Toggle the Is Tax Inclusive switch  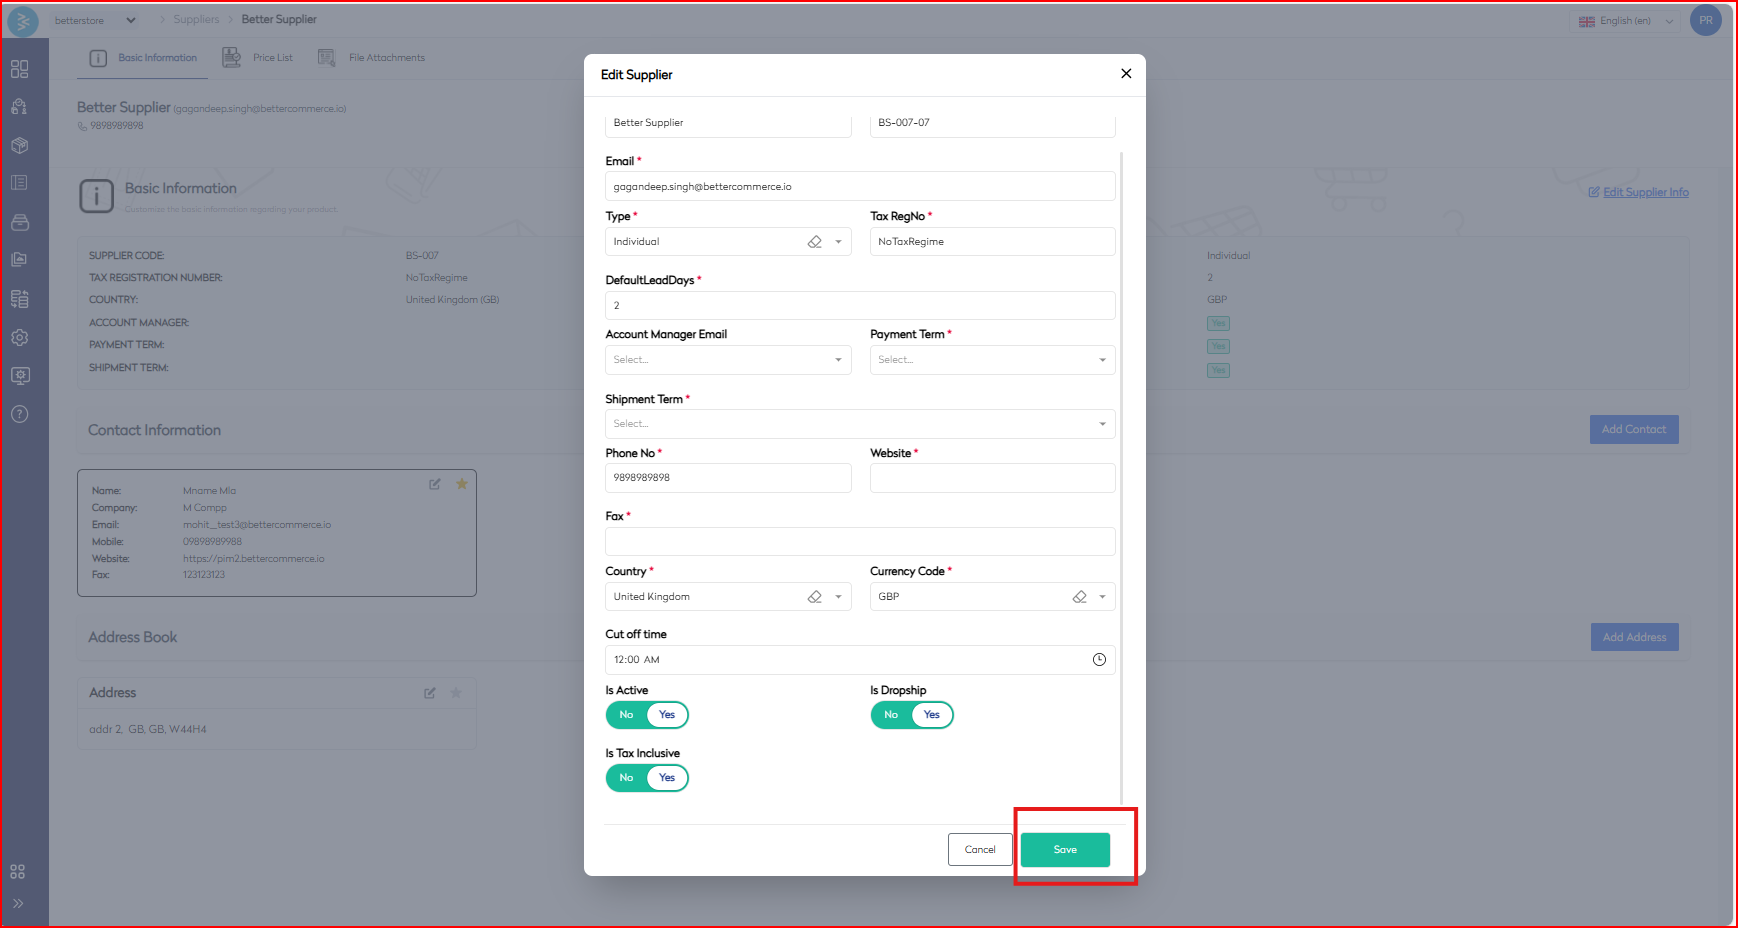click(x=647, y=778)
